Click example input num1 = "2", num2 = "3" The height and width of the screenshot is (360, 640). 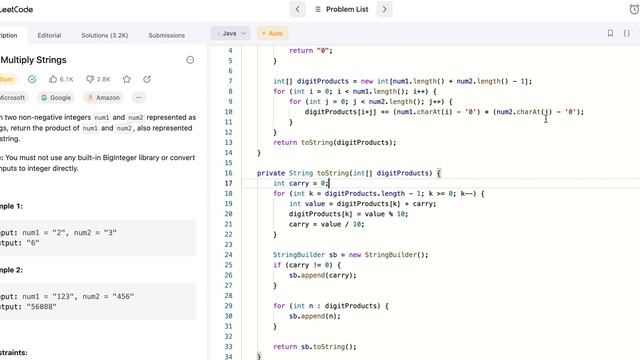coord(69,233)
